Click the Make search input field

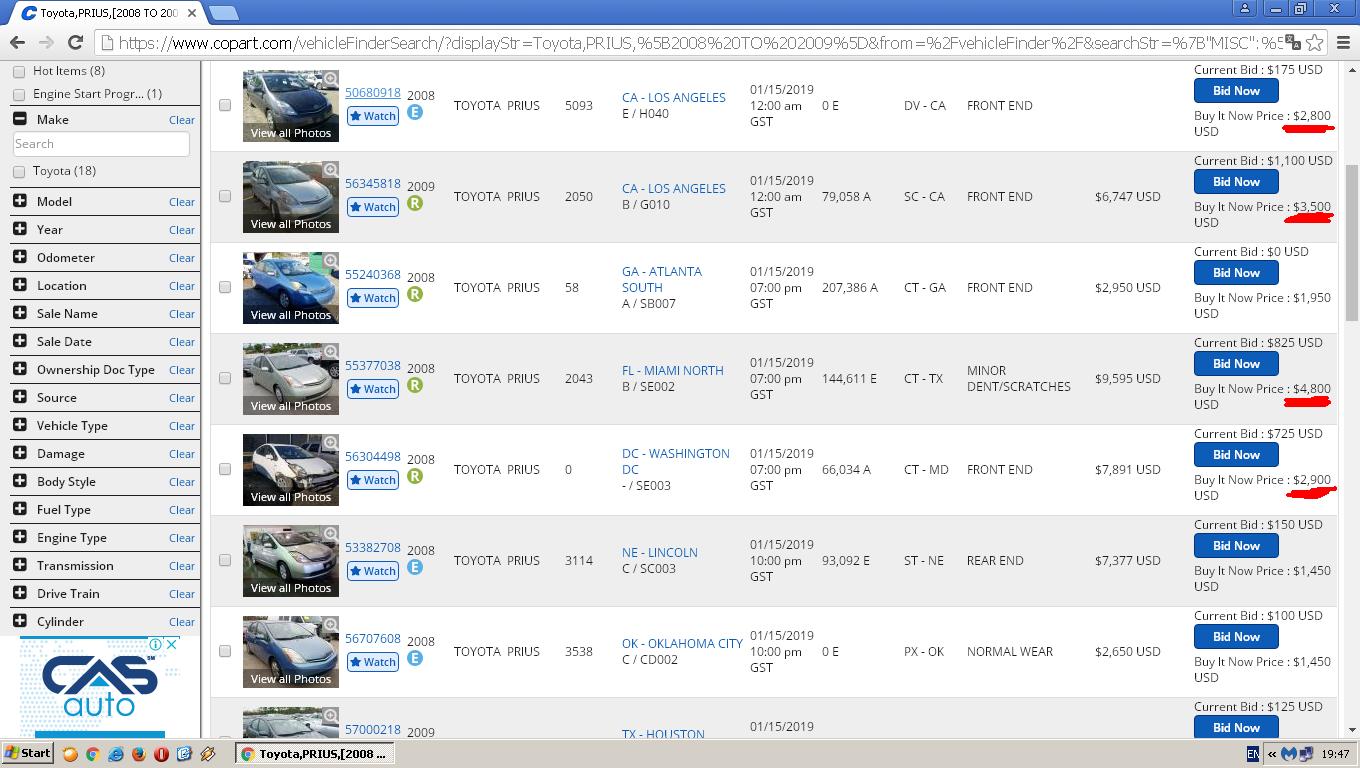tap(101, 144)
